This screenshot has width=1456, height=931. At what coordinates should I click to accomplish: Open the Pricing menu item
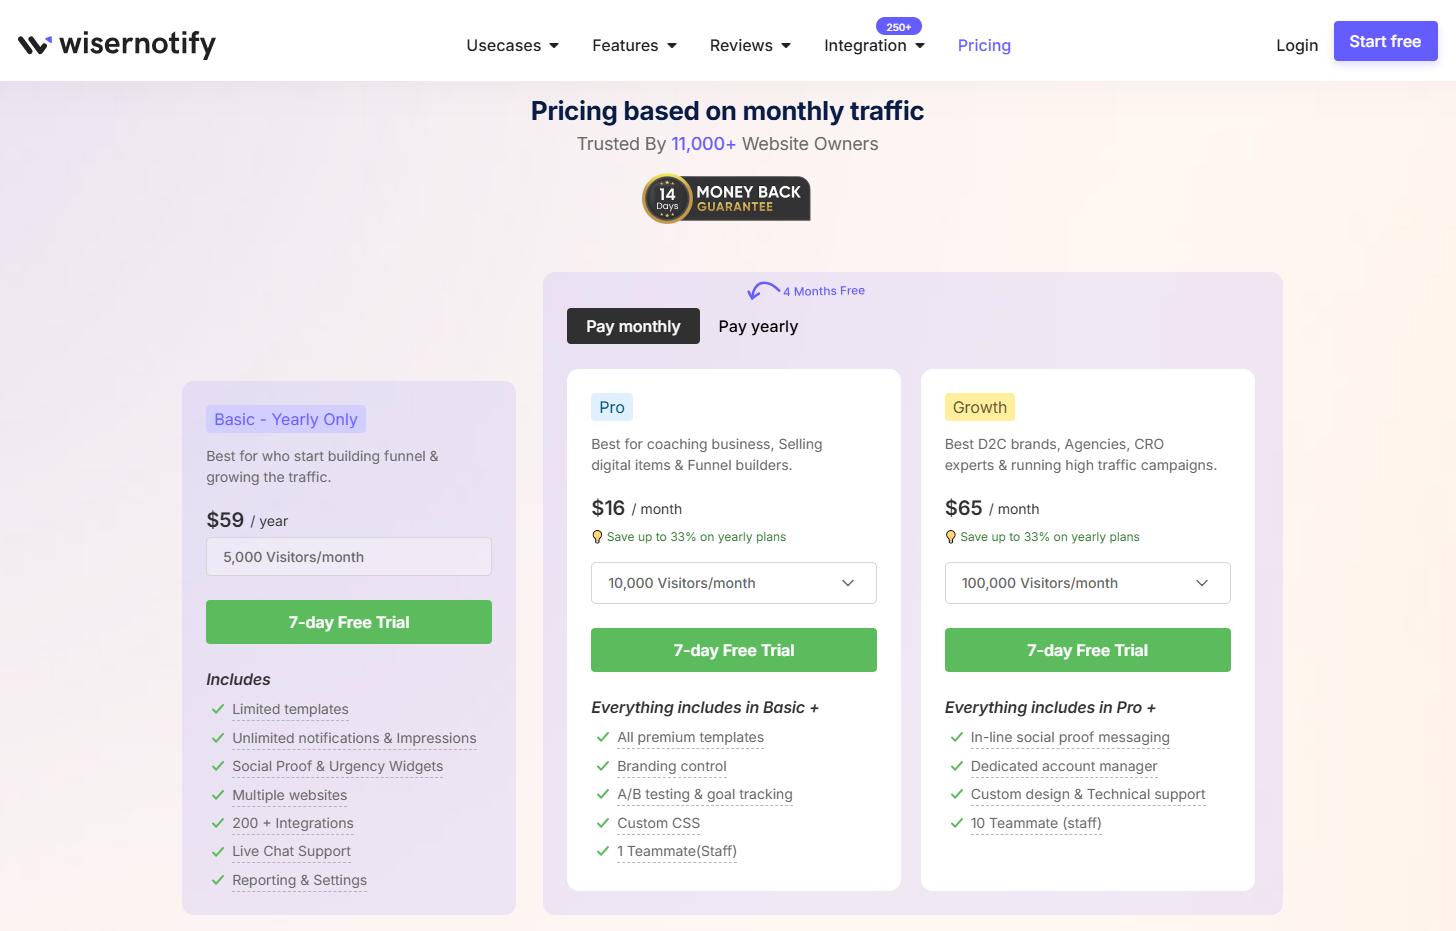pyautogui.click(x=984, y=45)
